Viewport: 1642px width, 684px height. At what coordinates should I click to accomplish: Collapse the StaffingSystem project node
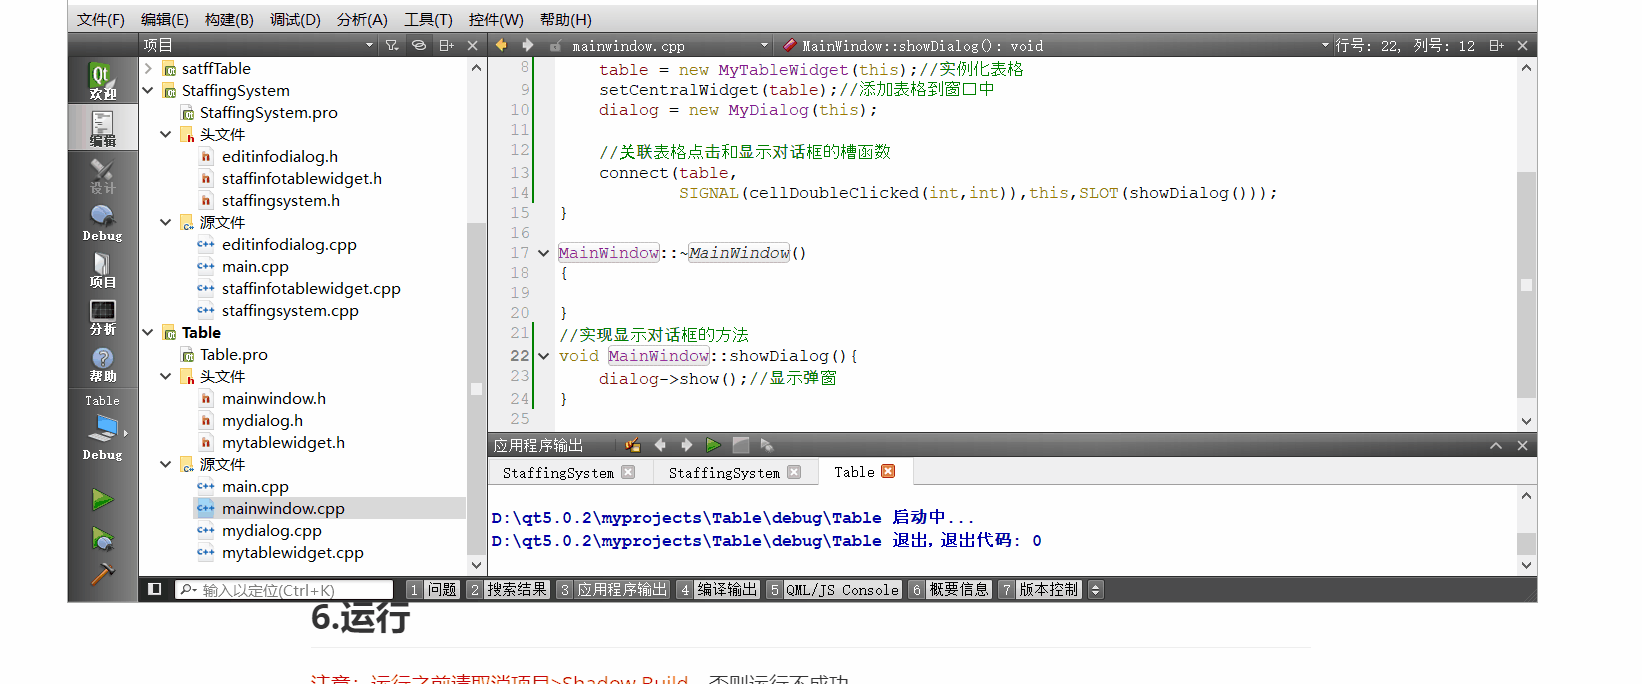(x=148, y=90)
